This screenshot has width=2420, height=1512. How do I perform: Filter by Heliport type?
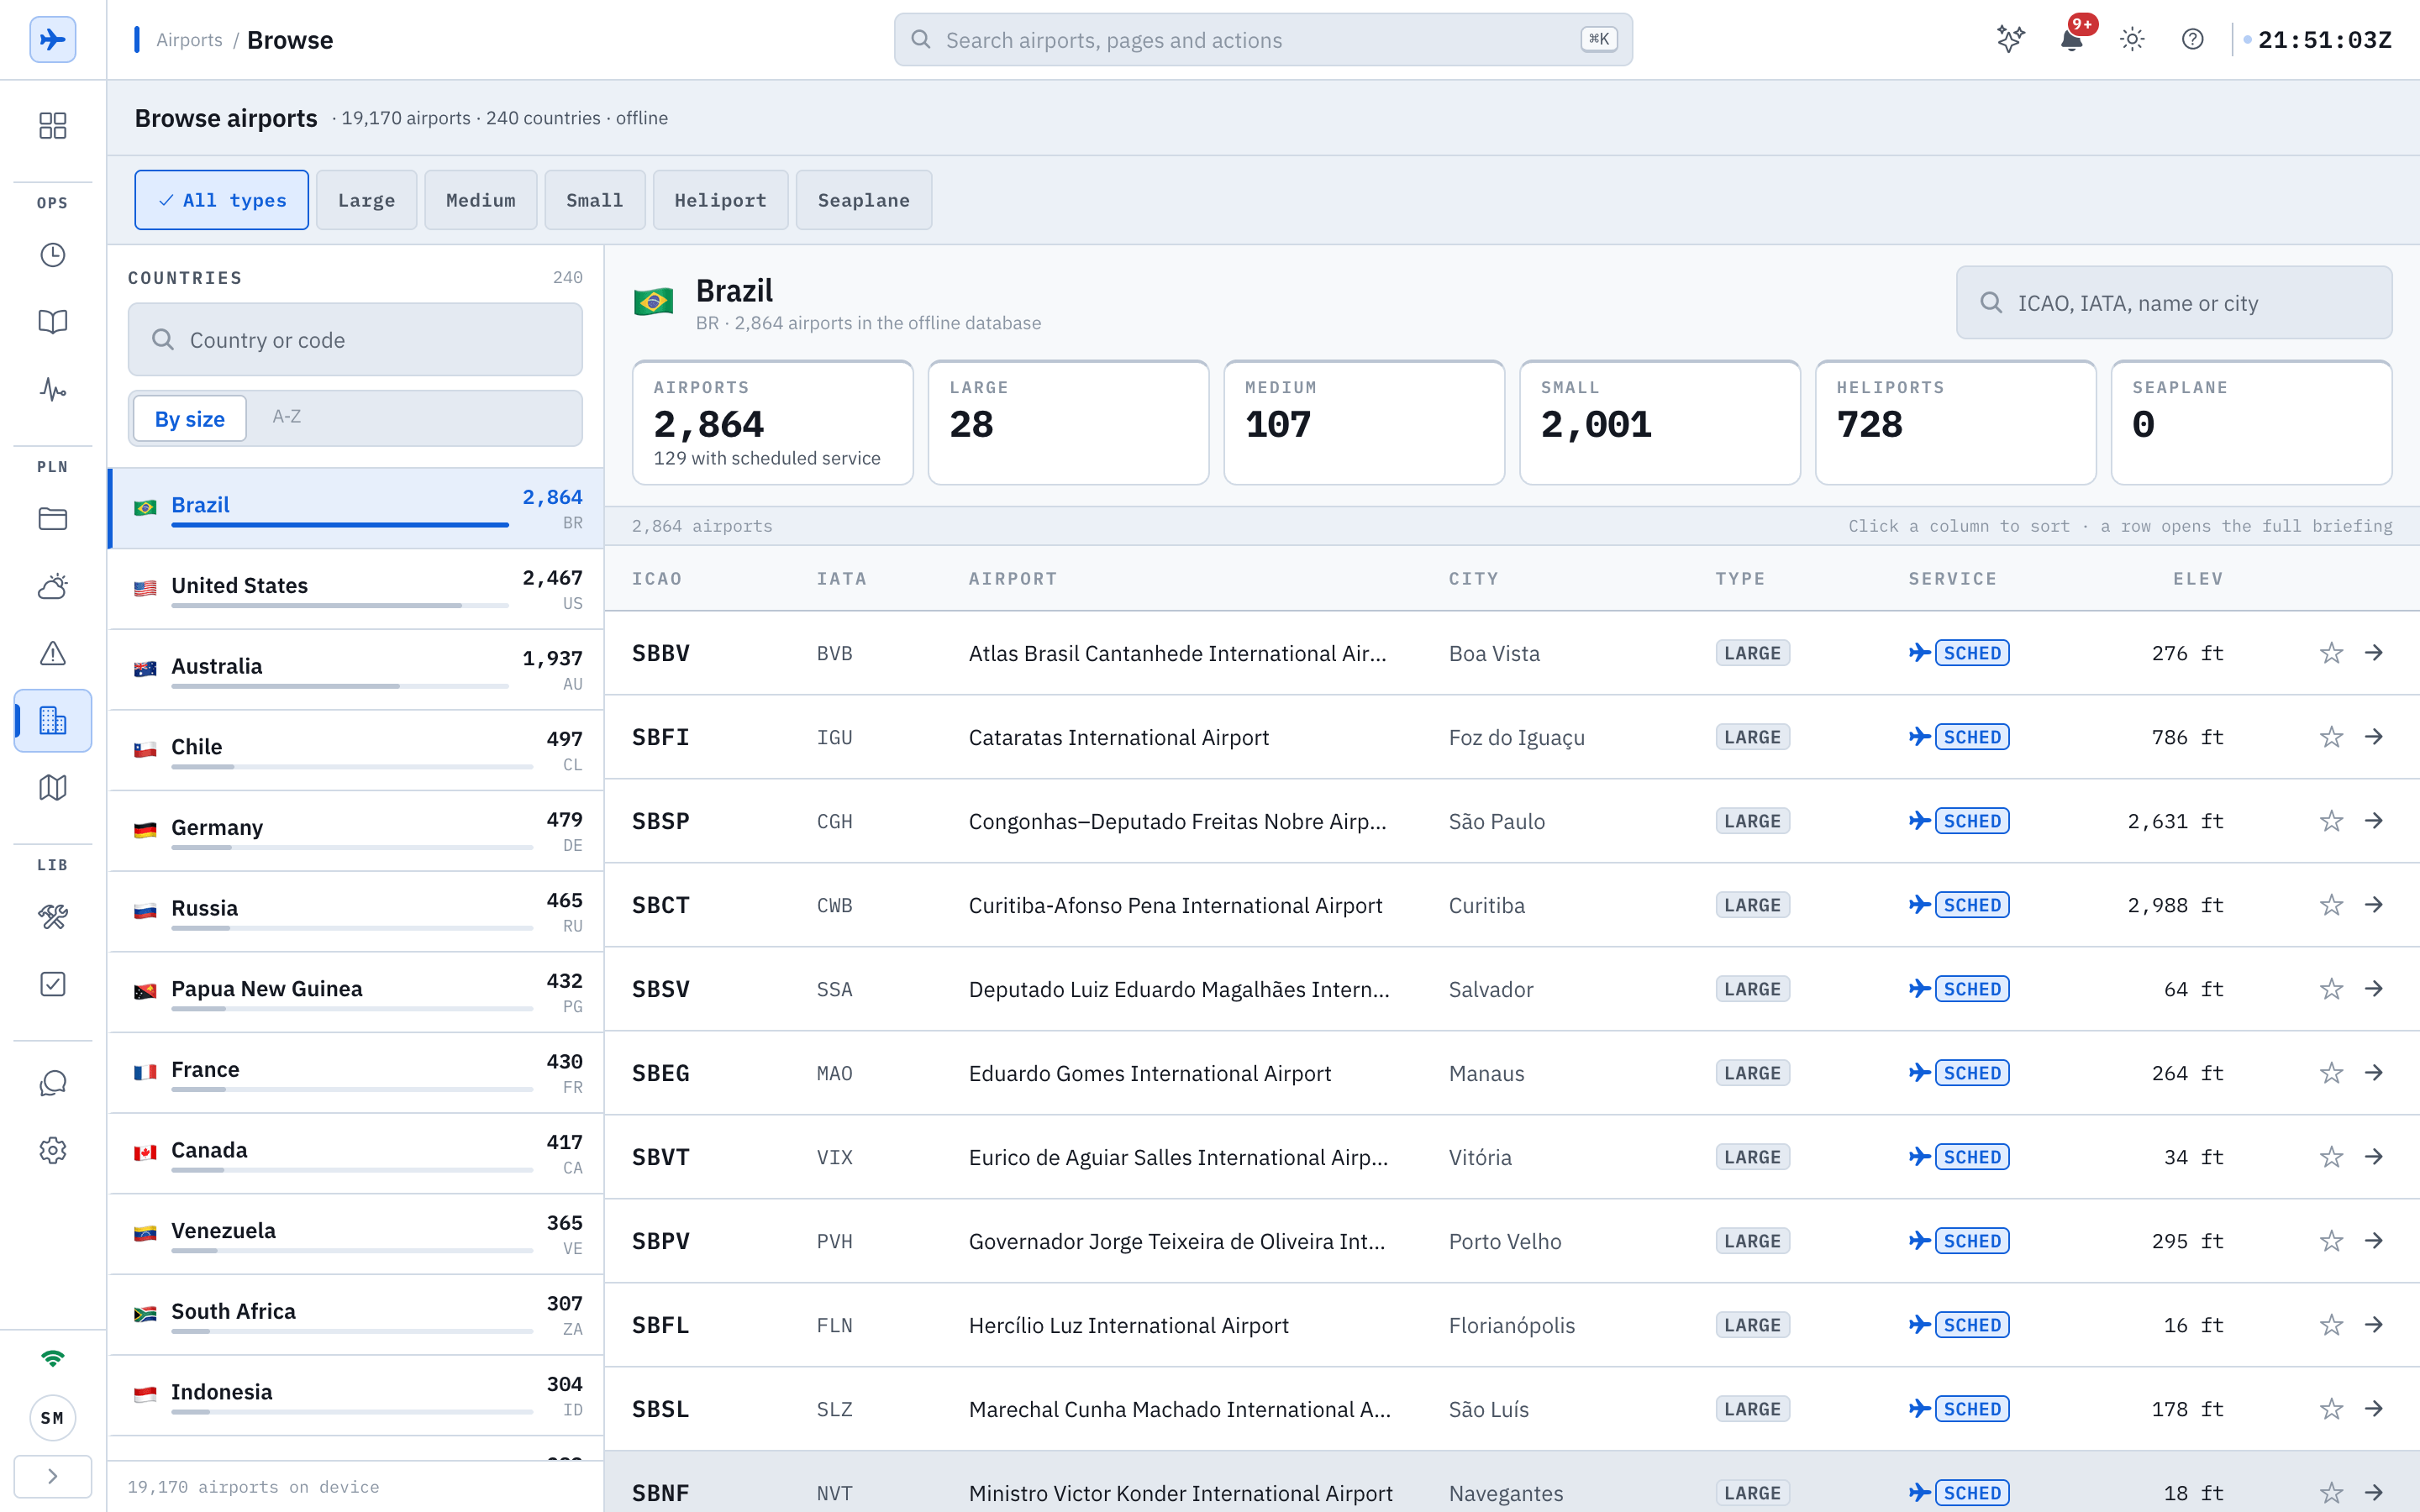[720, 200]
